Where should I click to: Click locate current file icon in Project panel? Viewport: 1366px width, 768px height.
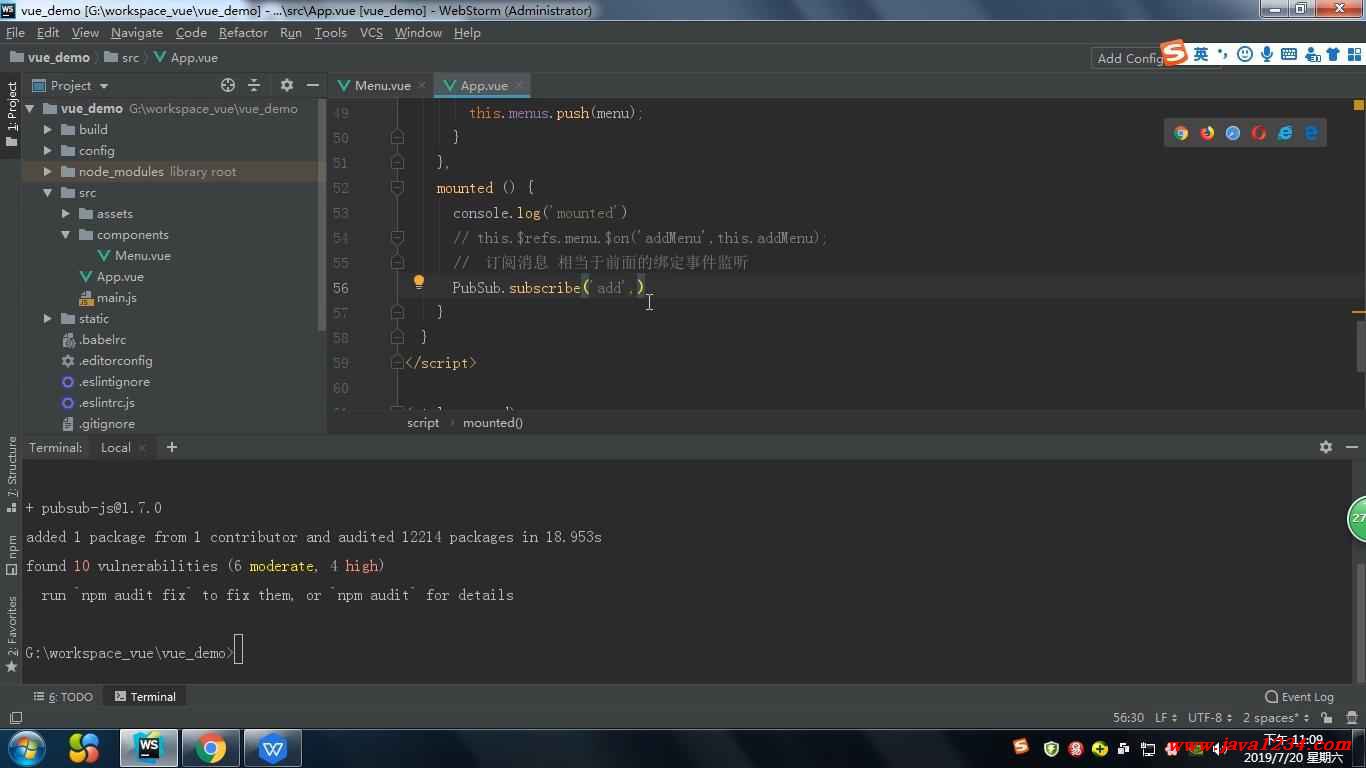coord(228,85)
